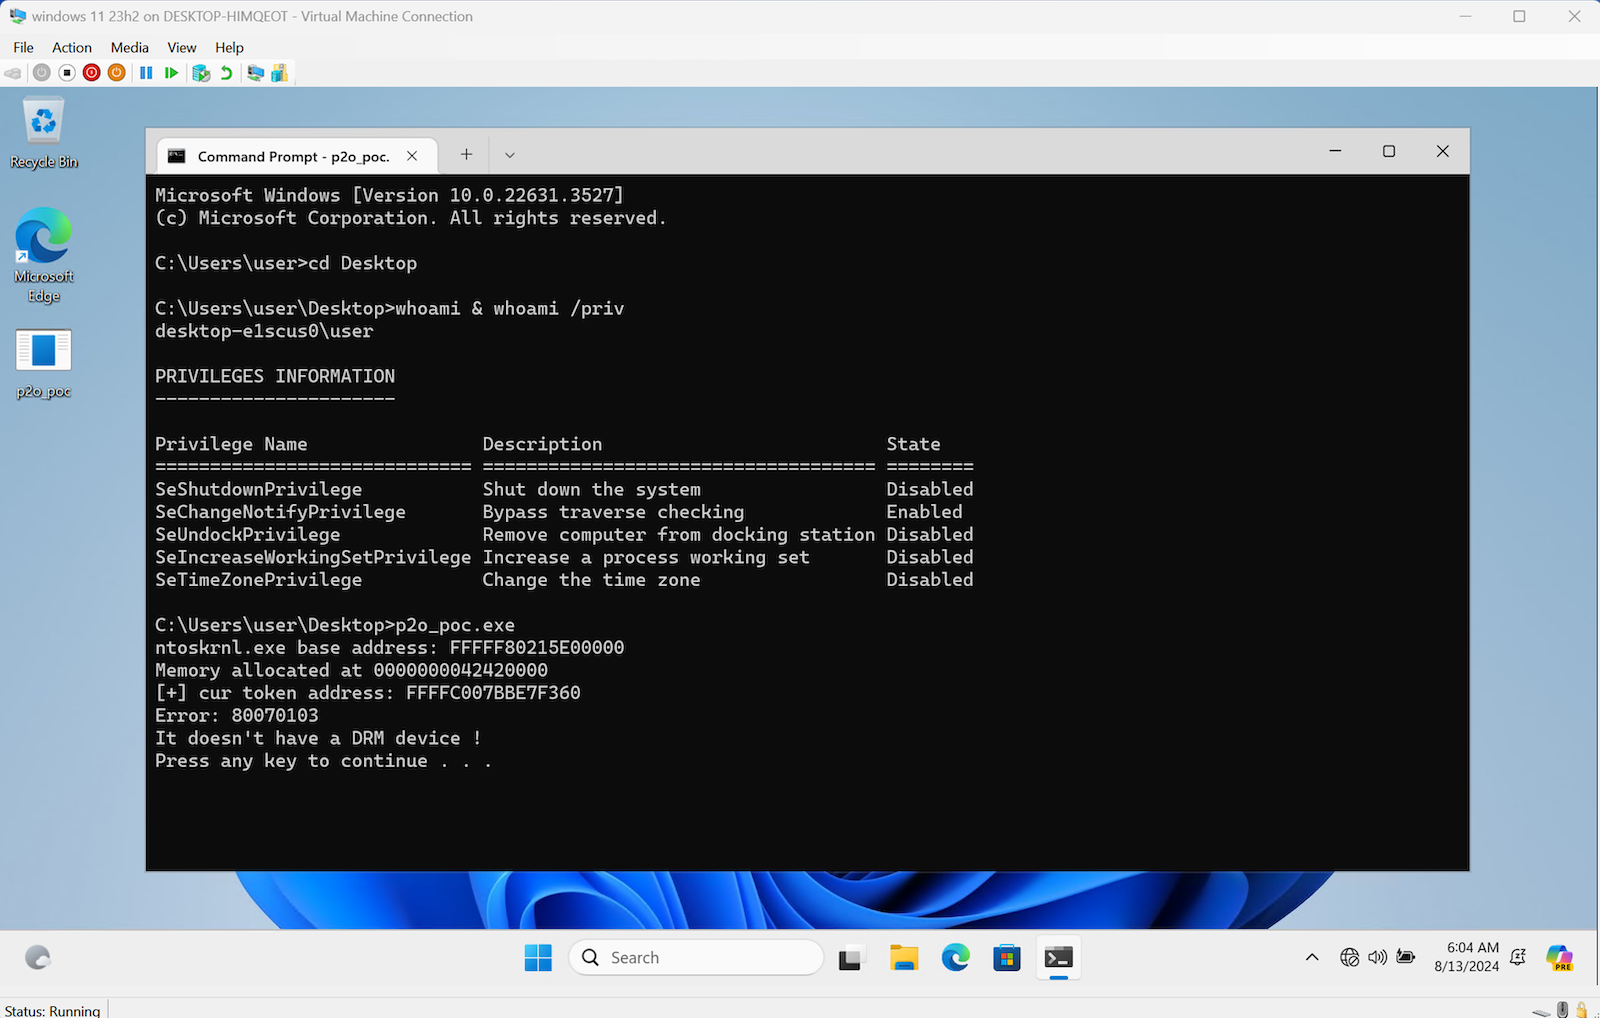
Task: Click the green Reset play icon
Action: click(x=171, y=73)
